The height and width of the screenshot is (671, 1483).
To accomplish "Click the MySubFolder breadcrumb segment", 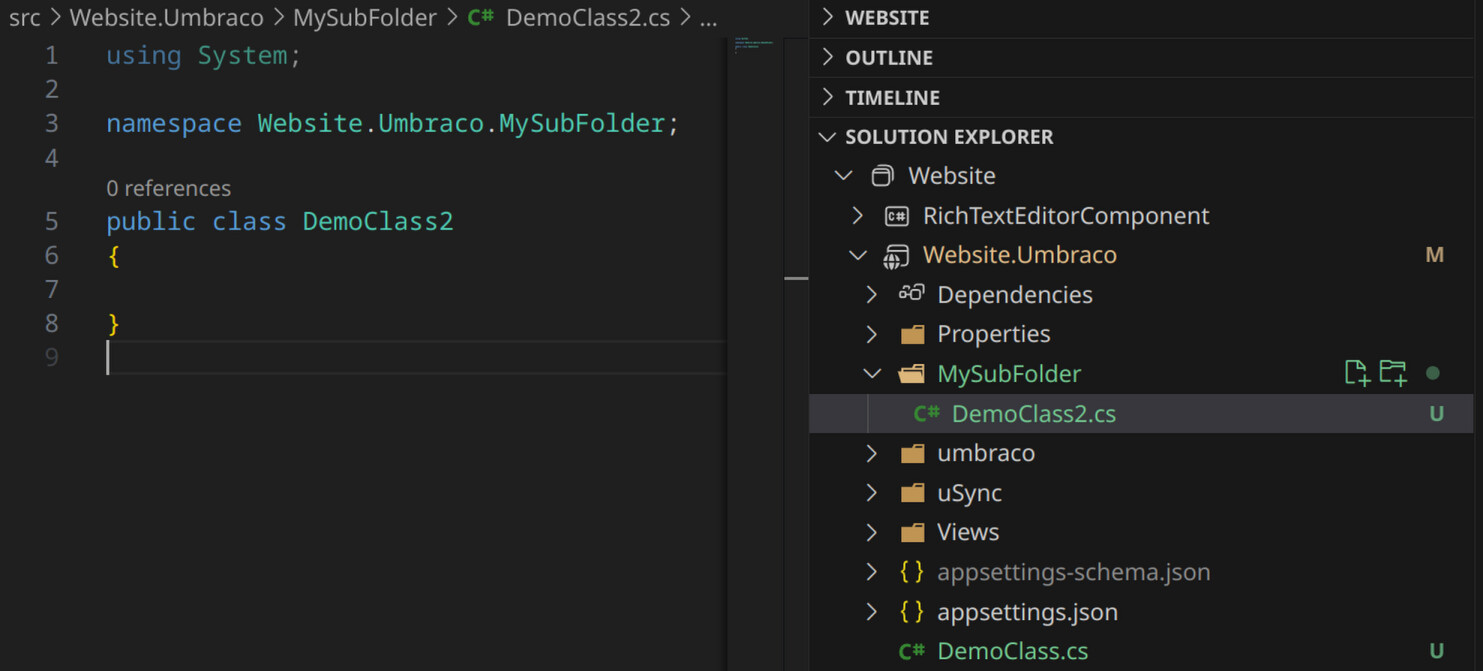I will point(365,18).
